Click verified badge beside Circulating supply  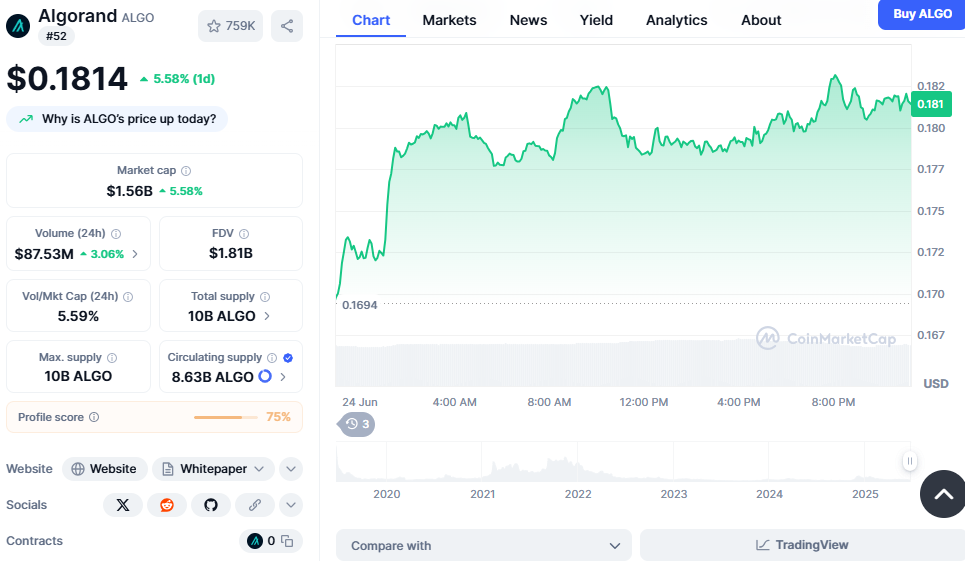[x=288, y=358]
